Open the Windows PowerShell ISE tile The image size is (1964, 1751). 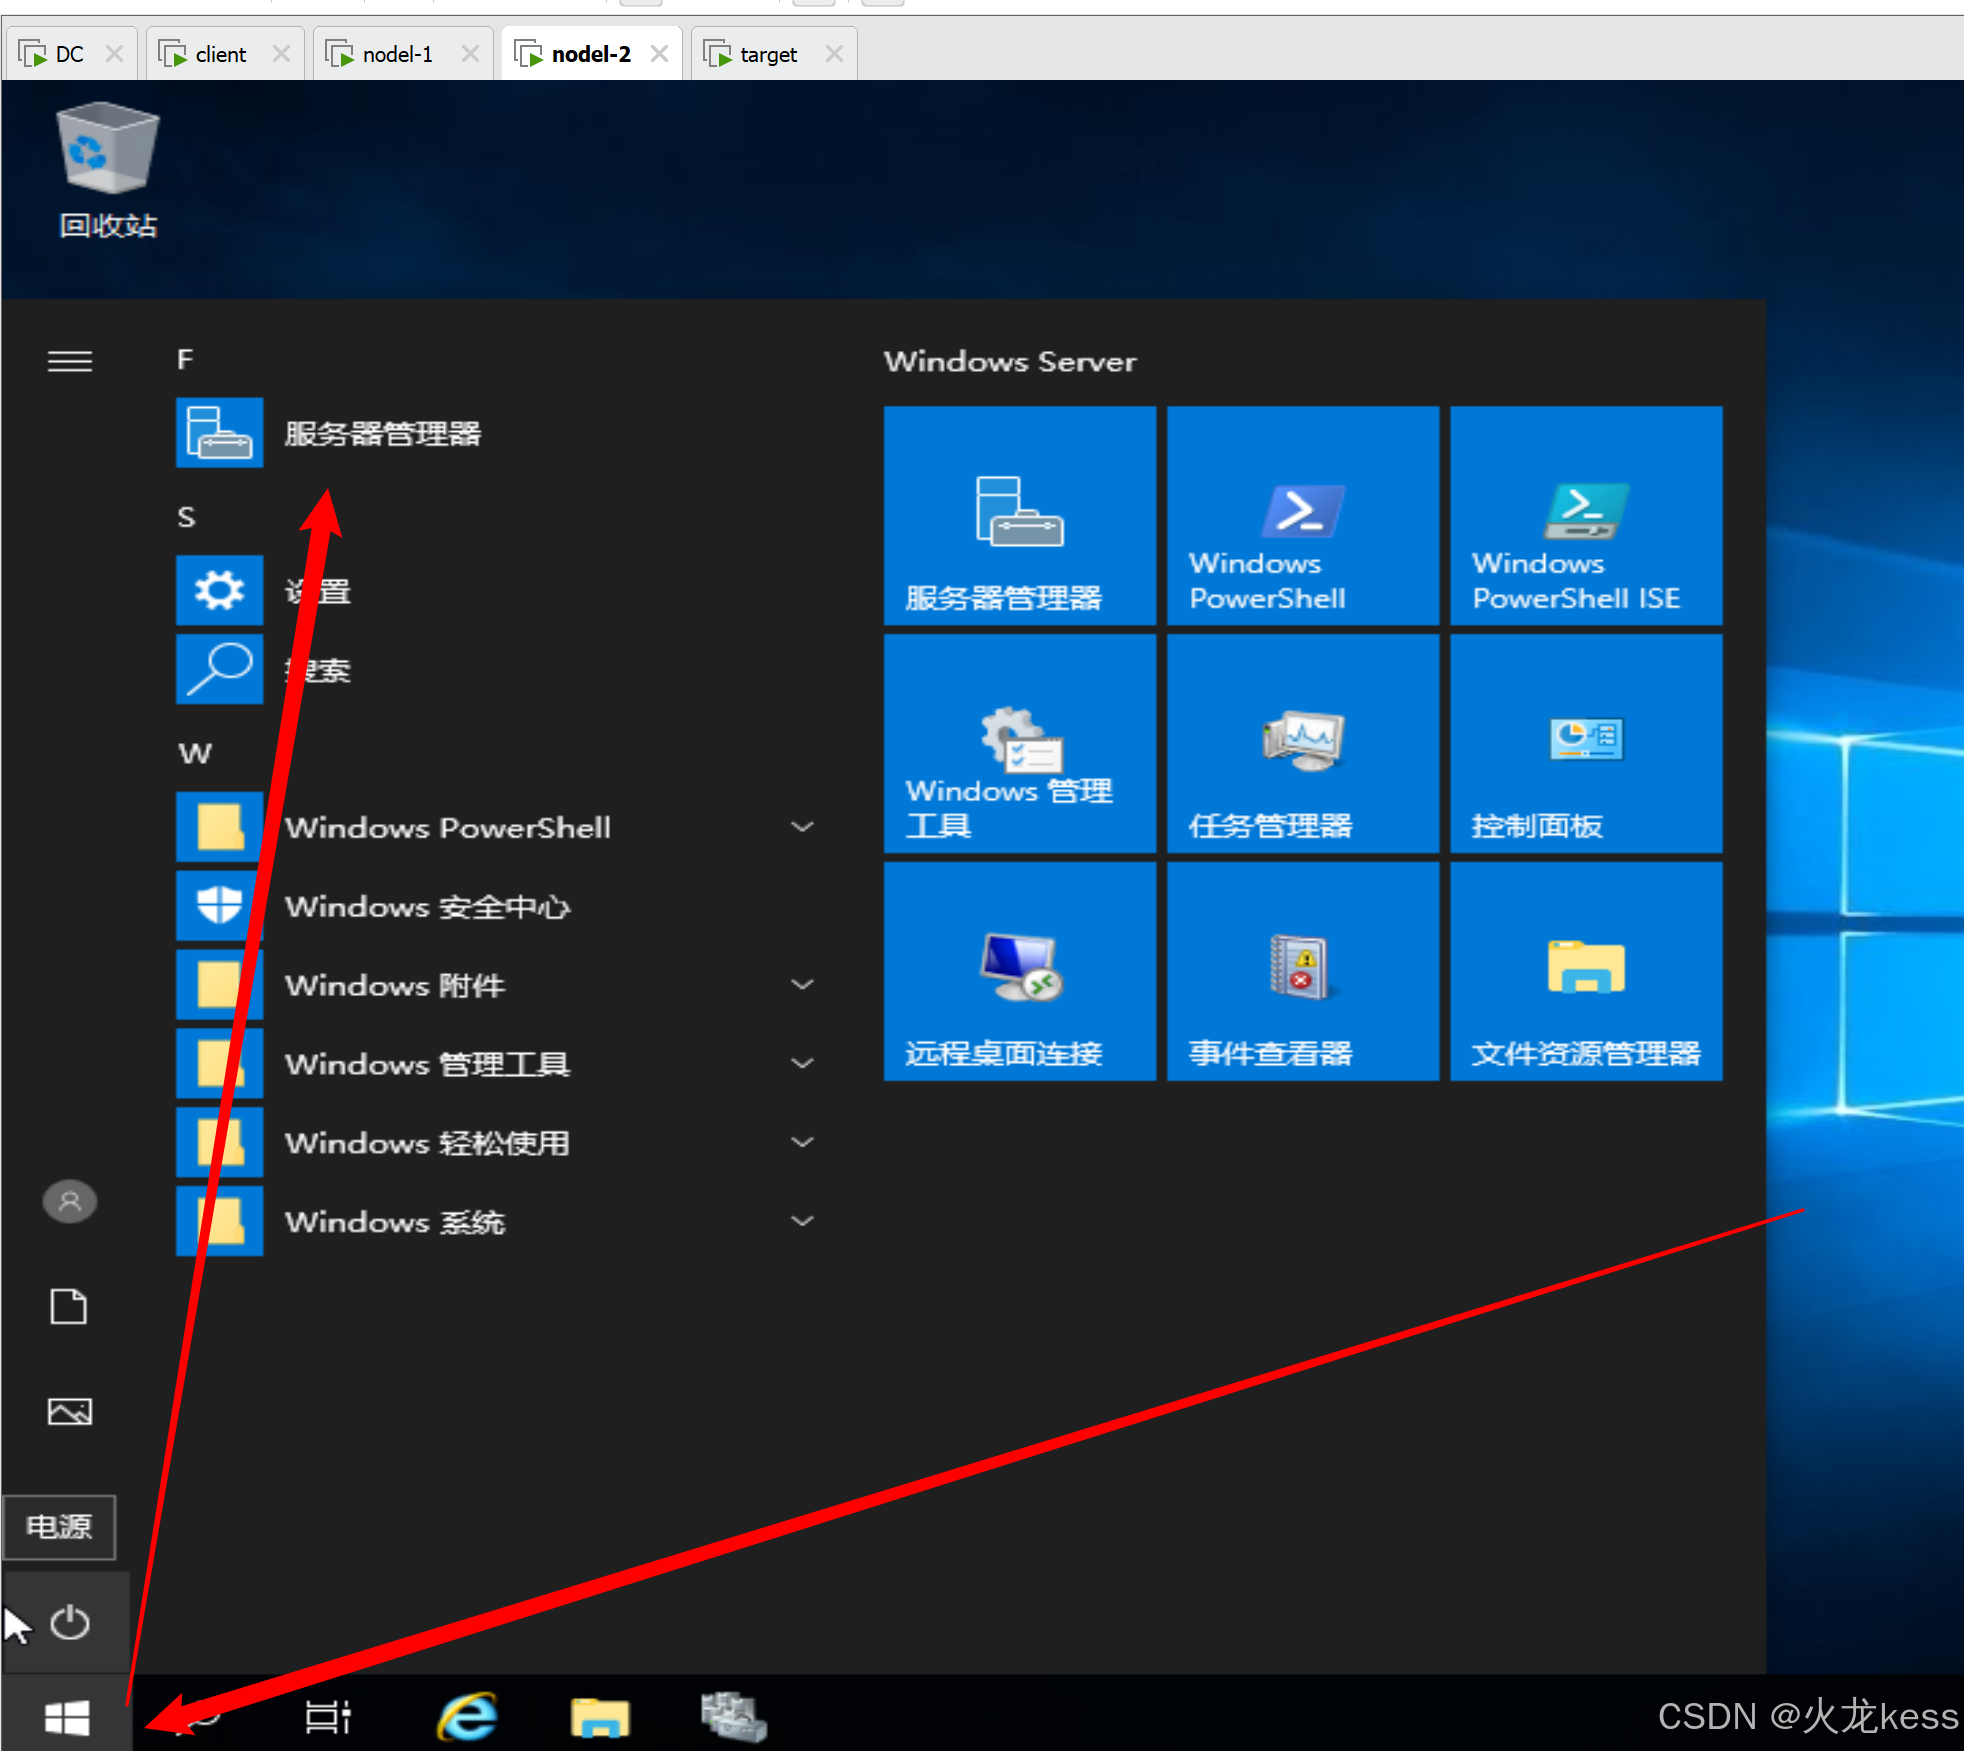1585,515
